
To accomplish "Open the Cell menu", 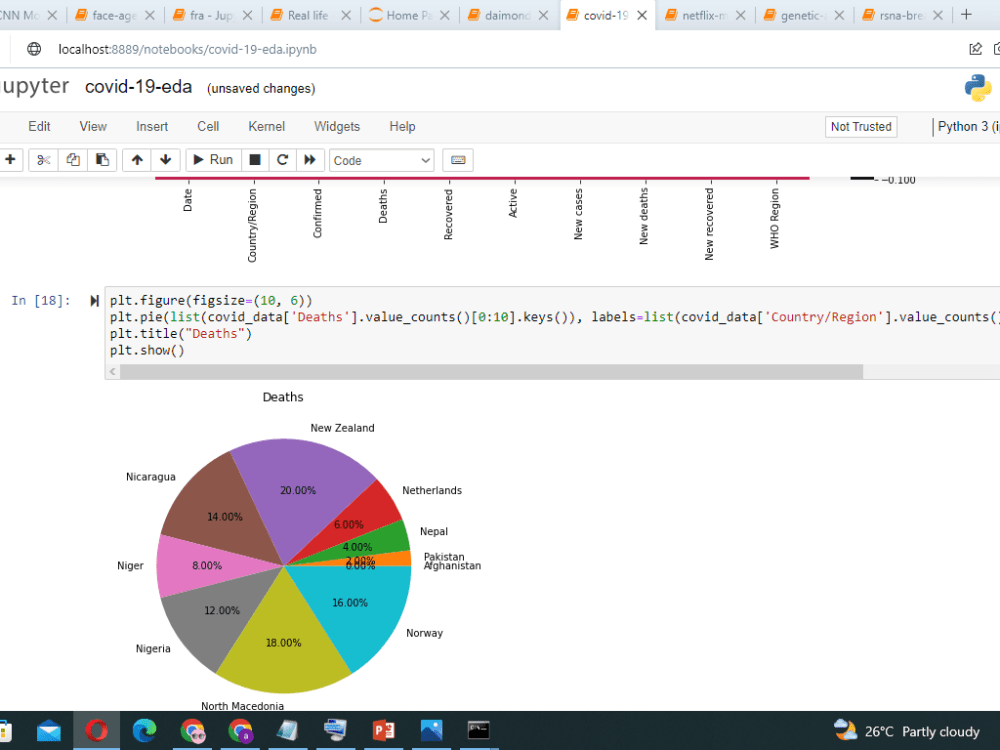I will click(x=208, y=126).
